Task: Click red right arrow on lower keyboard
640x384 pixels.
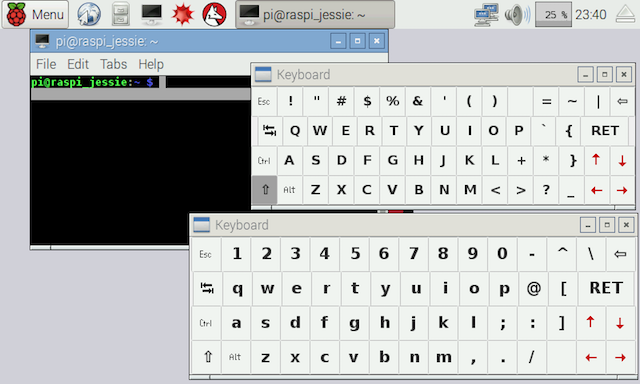Action: pos(620,358)
